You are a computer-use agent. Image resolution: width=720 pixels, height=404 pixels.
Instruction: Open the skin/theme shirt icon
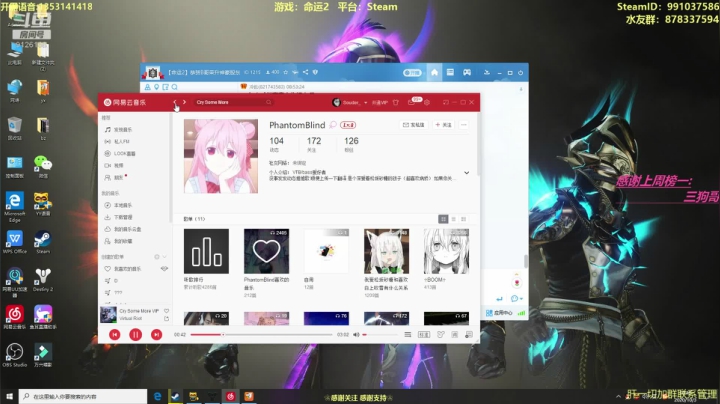tap(396, 102)
